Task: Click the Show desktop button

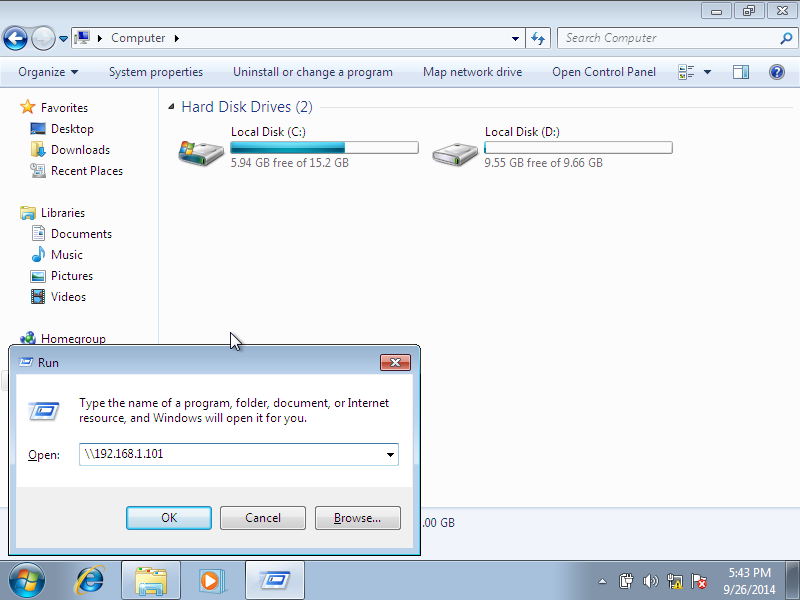Action: coord(792,580)
